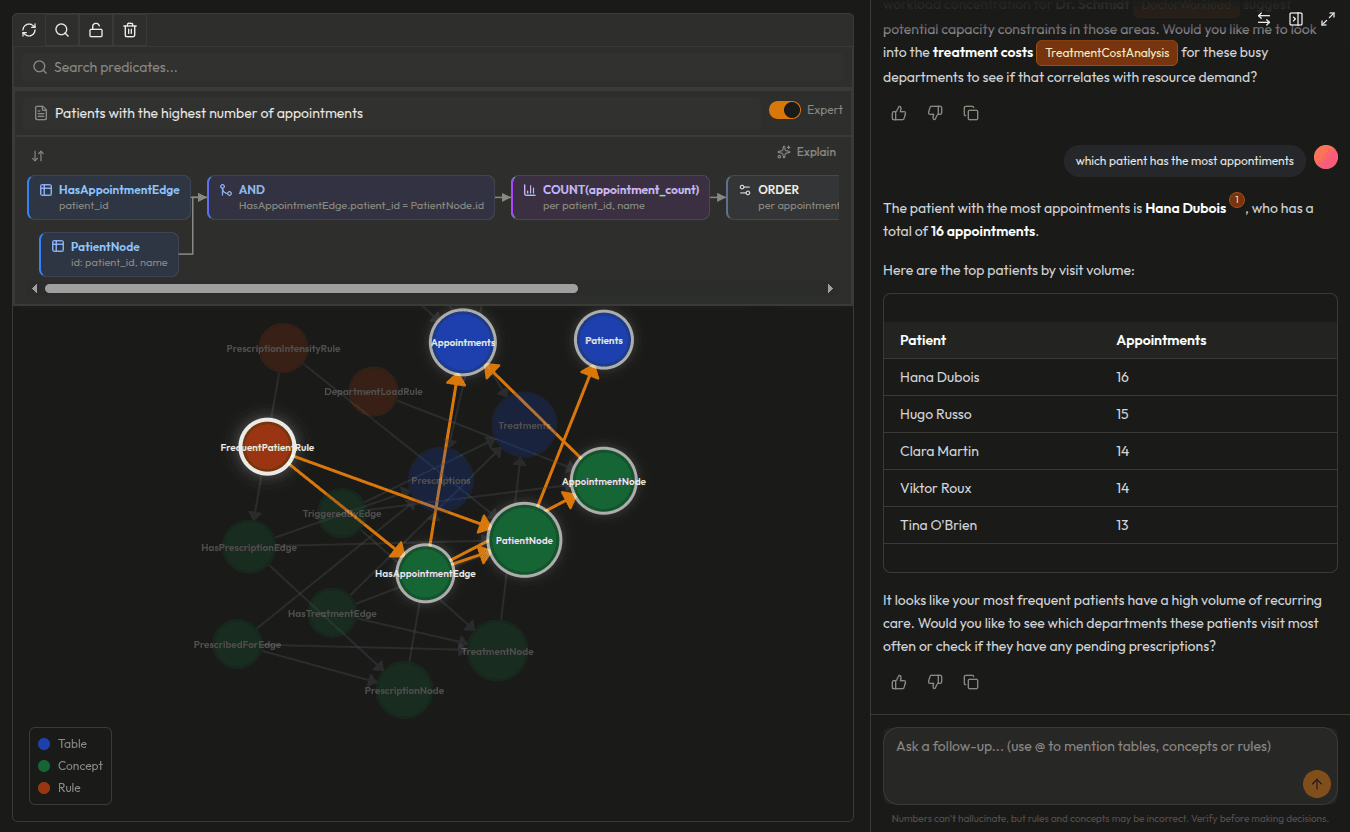This screenshot has height=832, width=1350.
Task: Open the TreatmentCostAnalysis chip in the chat
Action: coord(1106,52)
